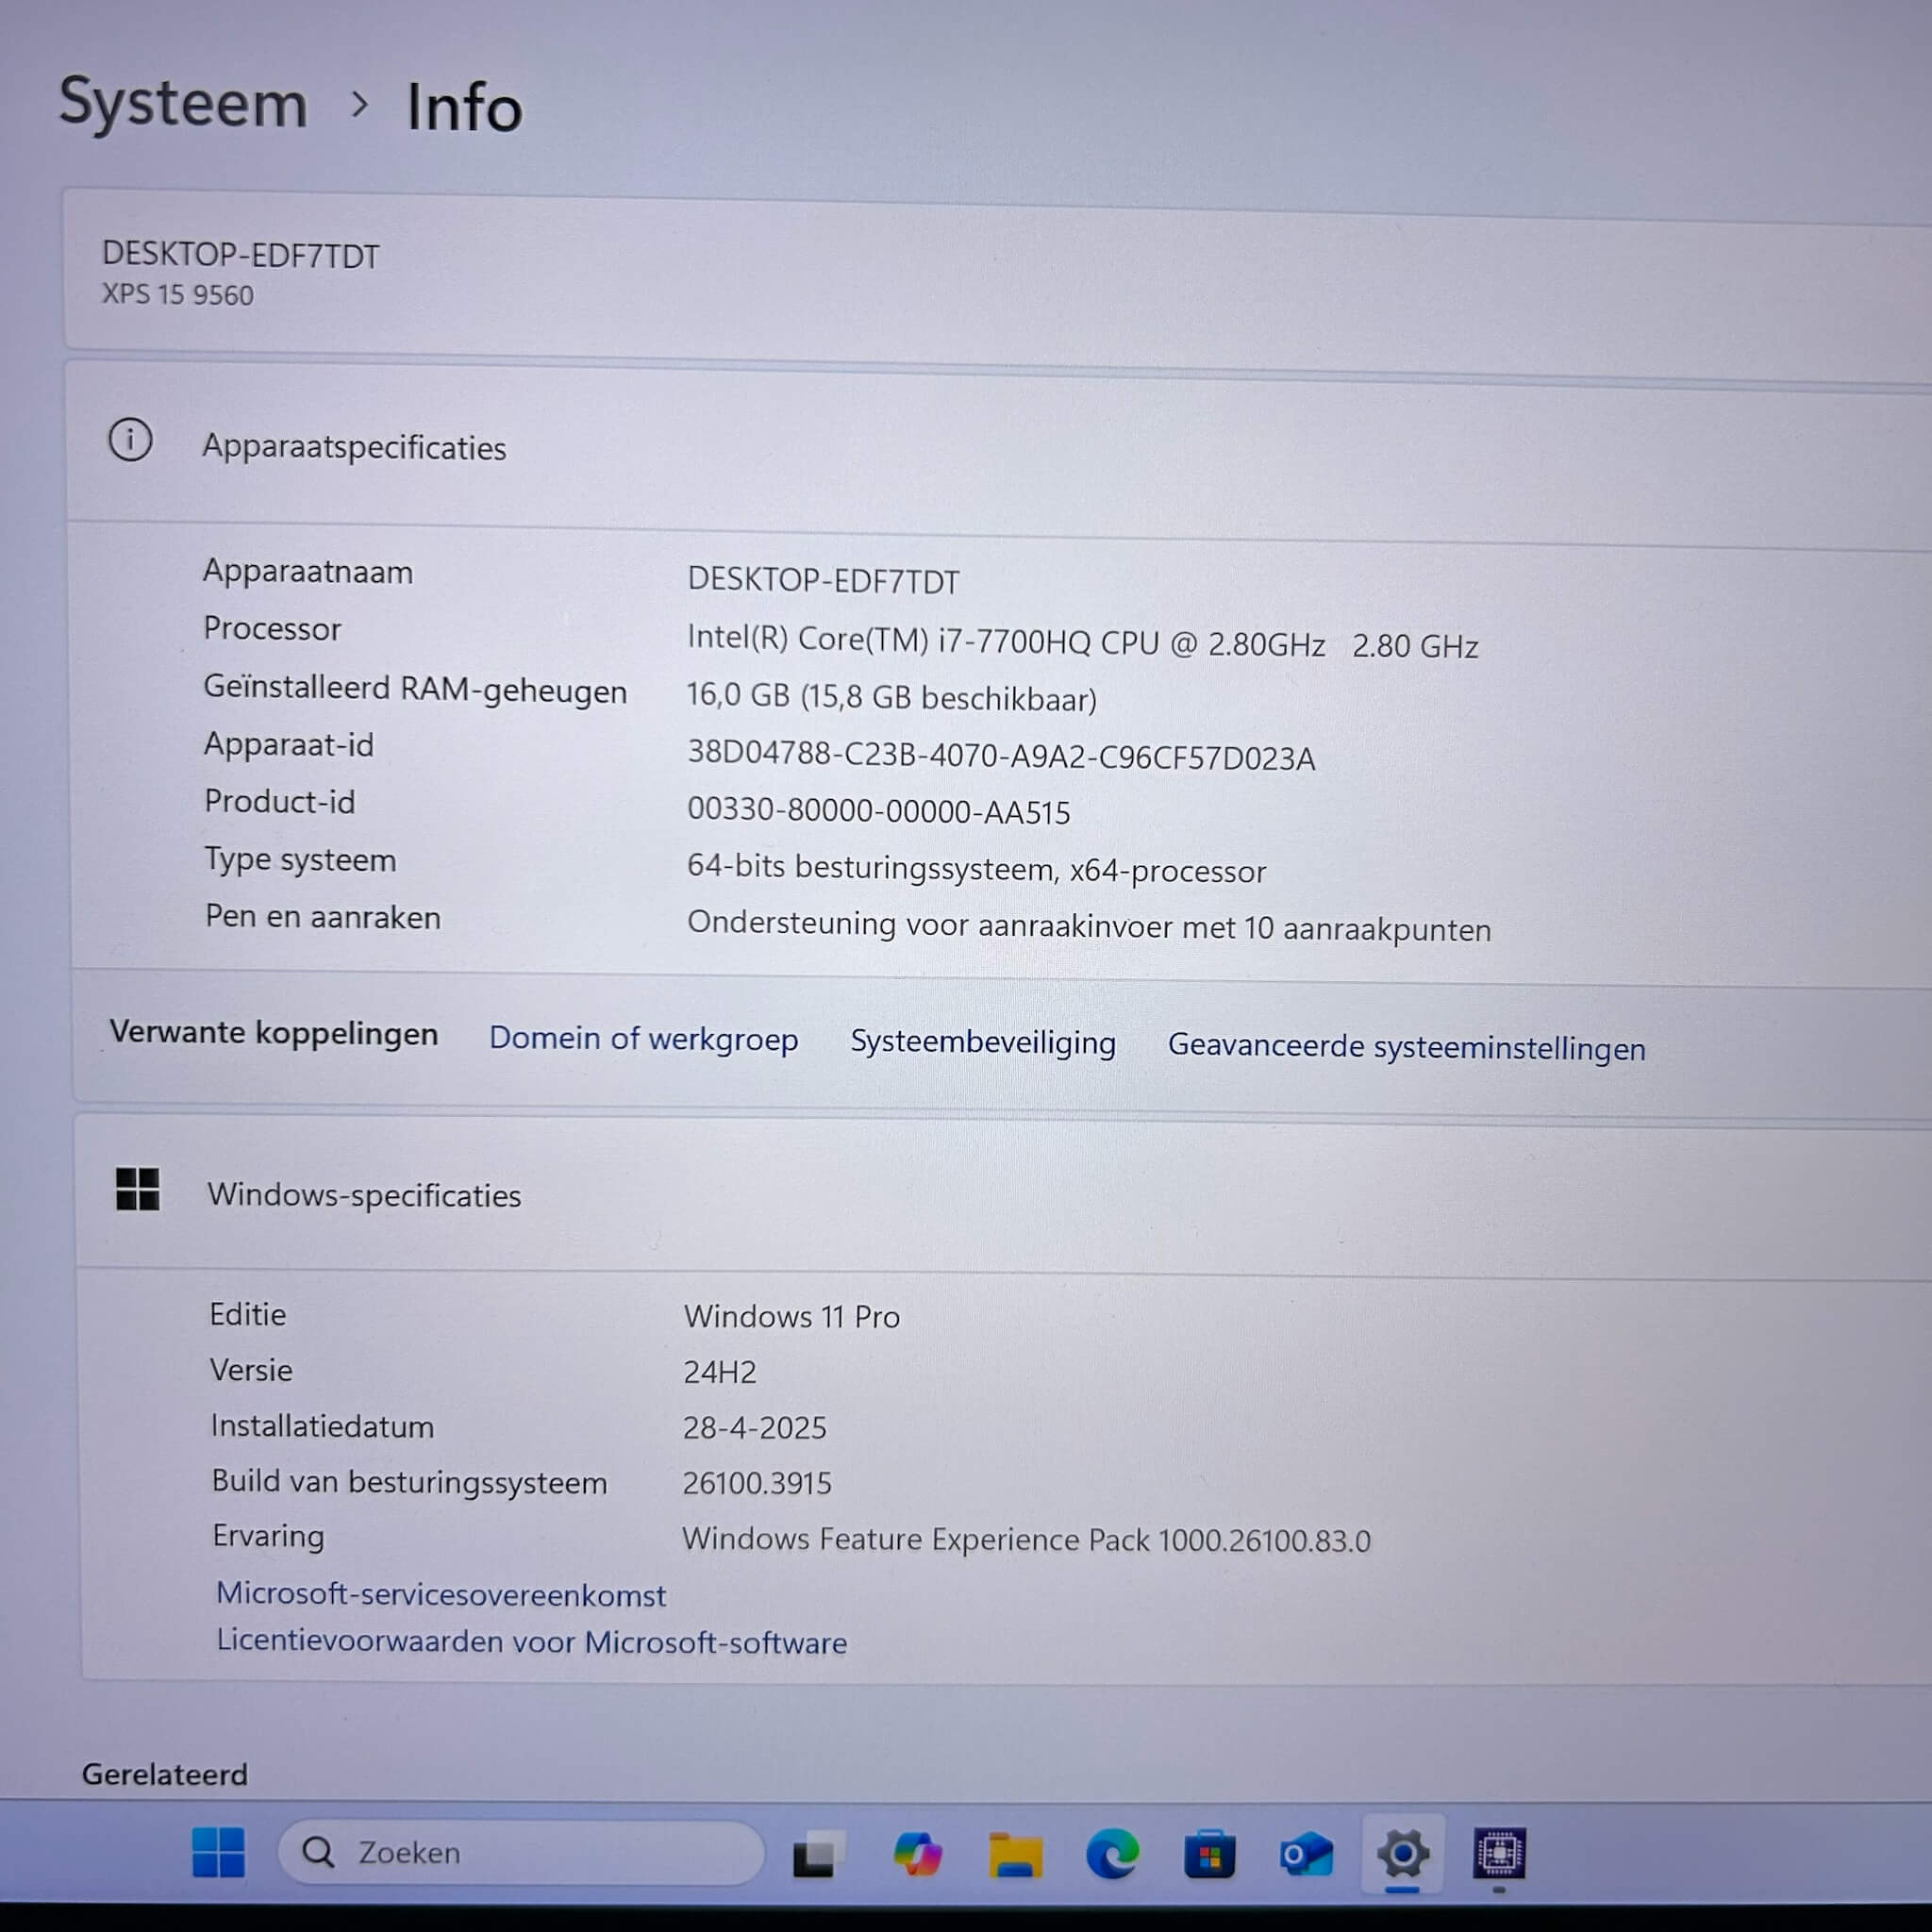This screenshot has width=1932, height=1932.
Task: Select the 24H2 version value
Action: point(720,1372)
